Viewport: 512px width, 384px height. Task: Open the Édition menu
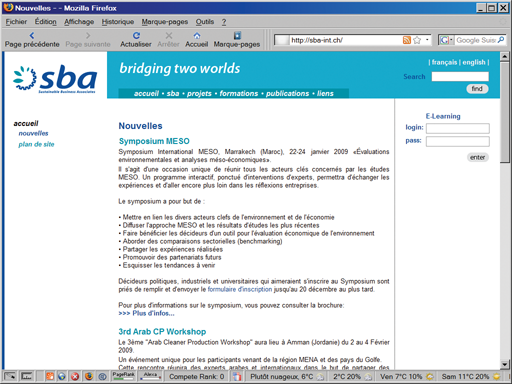pyautogui.click(x=45, y=22)
